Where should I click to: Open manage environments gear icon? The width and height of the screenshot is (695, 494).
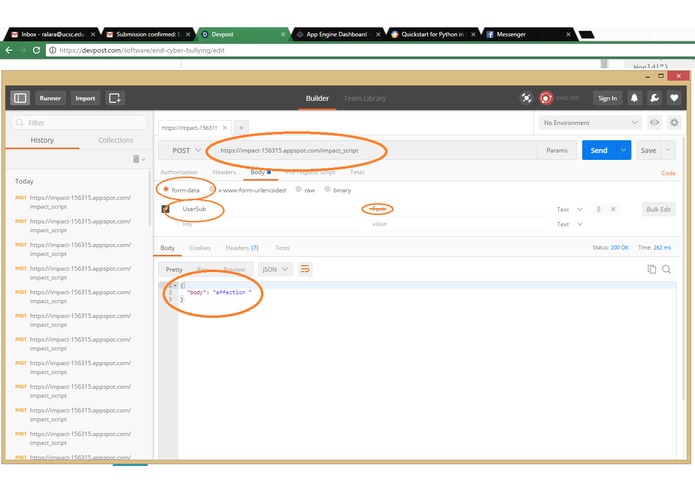coord(674,122)
